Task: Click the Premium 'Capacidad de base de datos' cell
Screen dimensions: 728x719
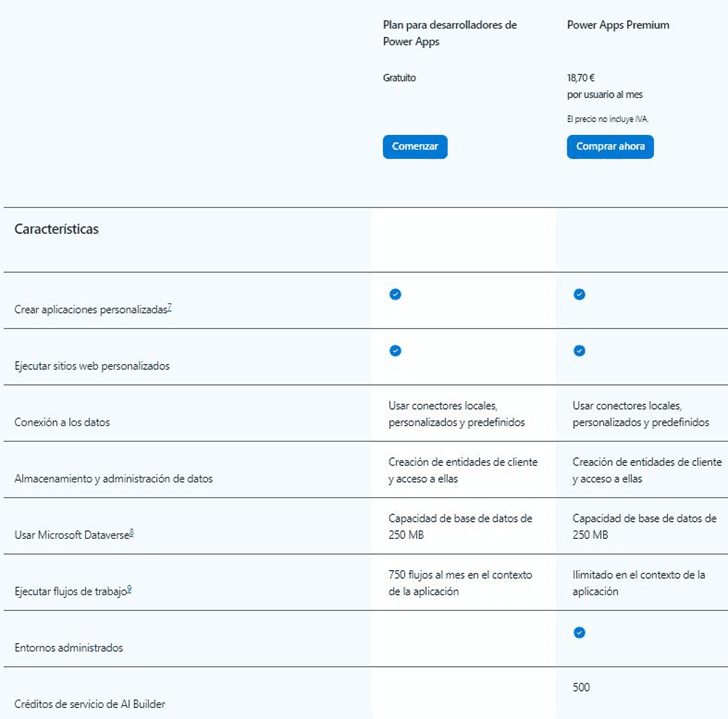Action: click(x=644, y=527)
